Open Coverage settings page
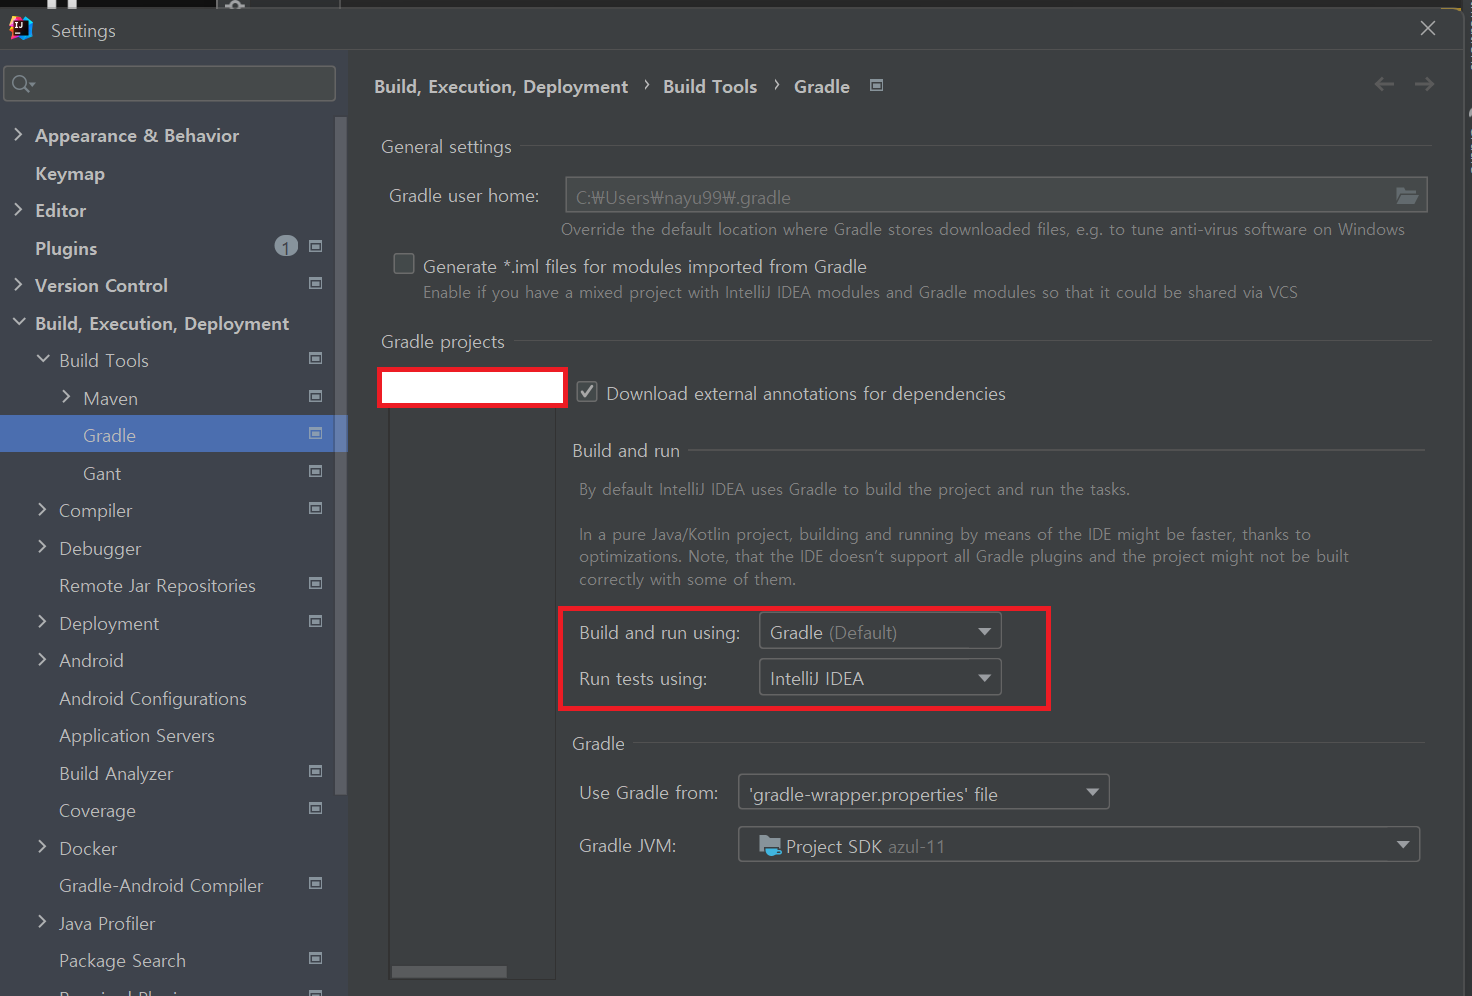 point(97,810)
